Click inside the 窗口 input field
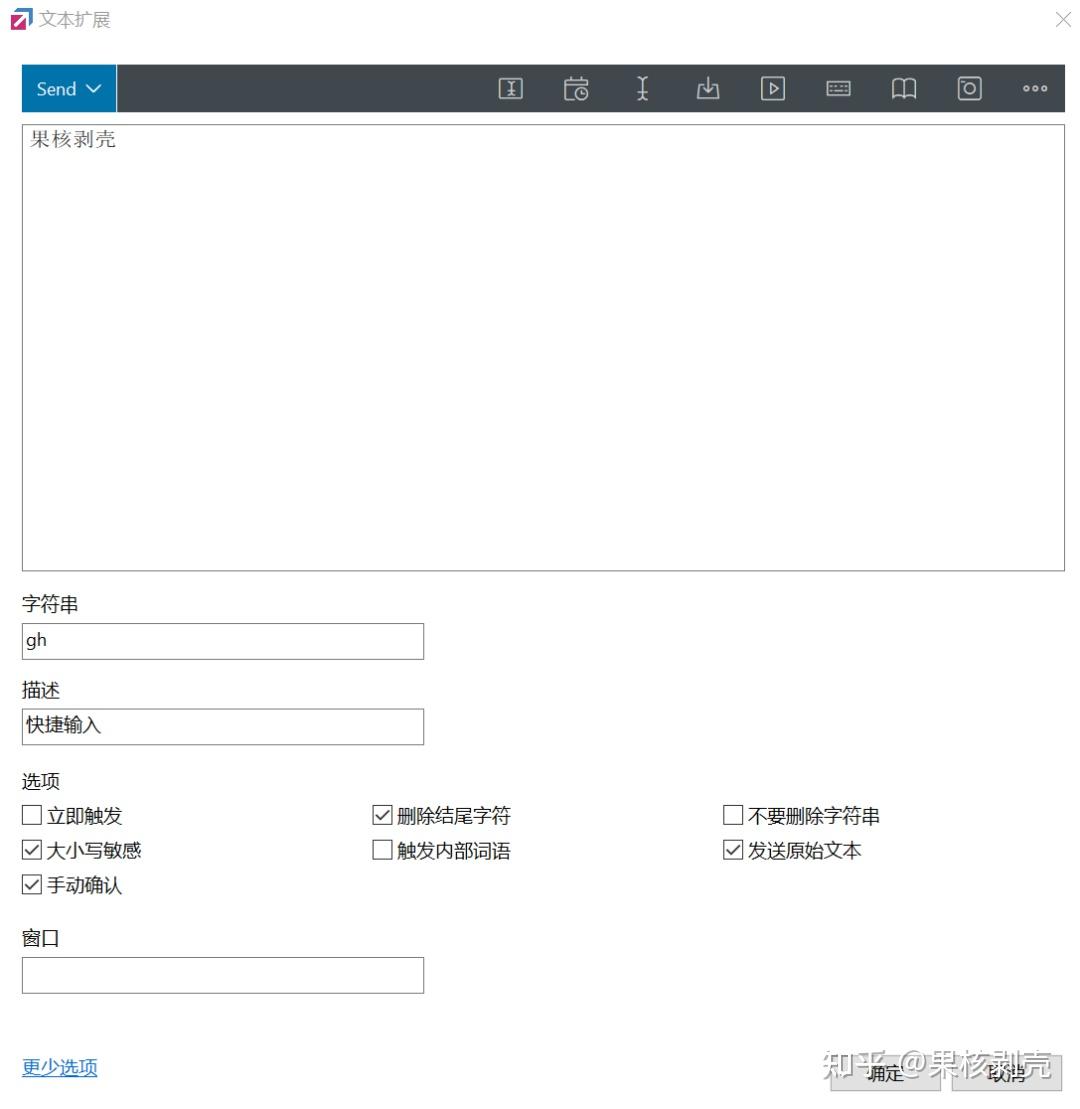Viewport: 1080px width, 1109px height. tap(222, 974)
